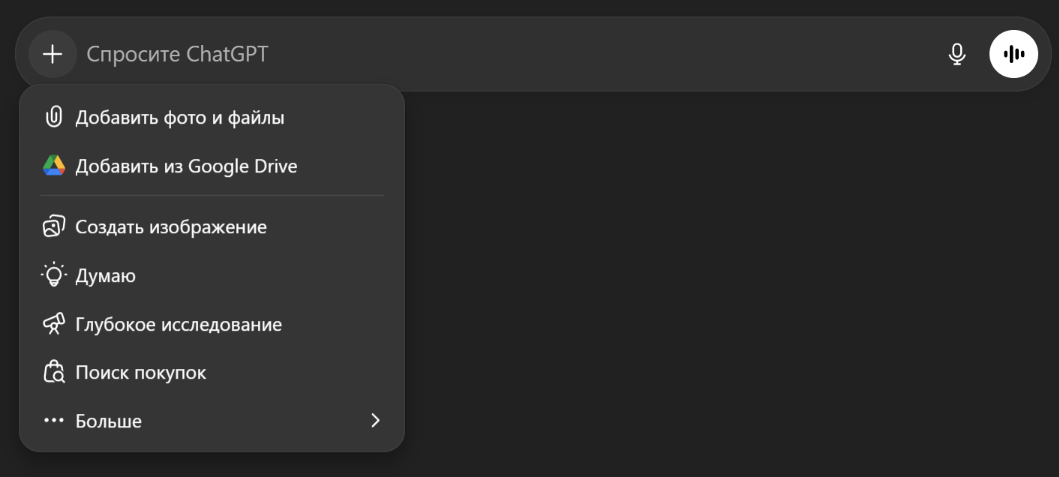Click the telescope deep research icon
The image size is (1059, 477).
54,325
